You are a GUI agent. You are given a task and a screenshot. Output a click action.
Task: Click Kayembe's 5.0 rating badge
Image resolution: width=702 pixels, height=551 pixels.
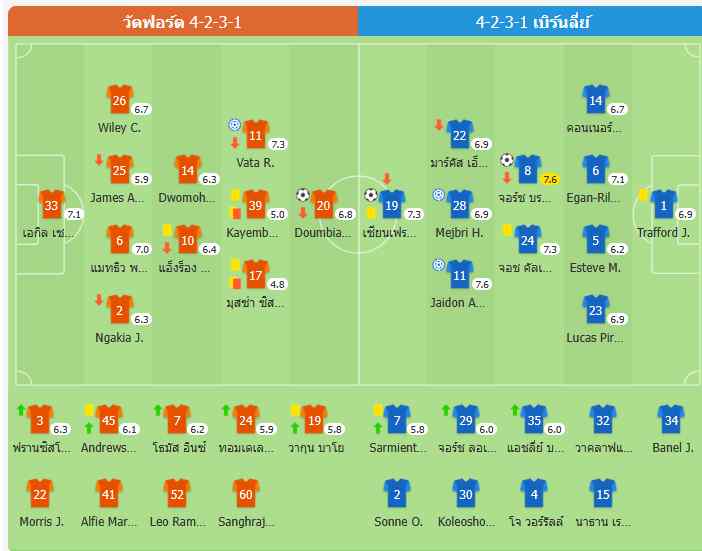pos(277,214)
